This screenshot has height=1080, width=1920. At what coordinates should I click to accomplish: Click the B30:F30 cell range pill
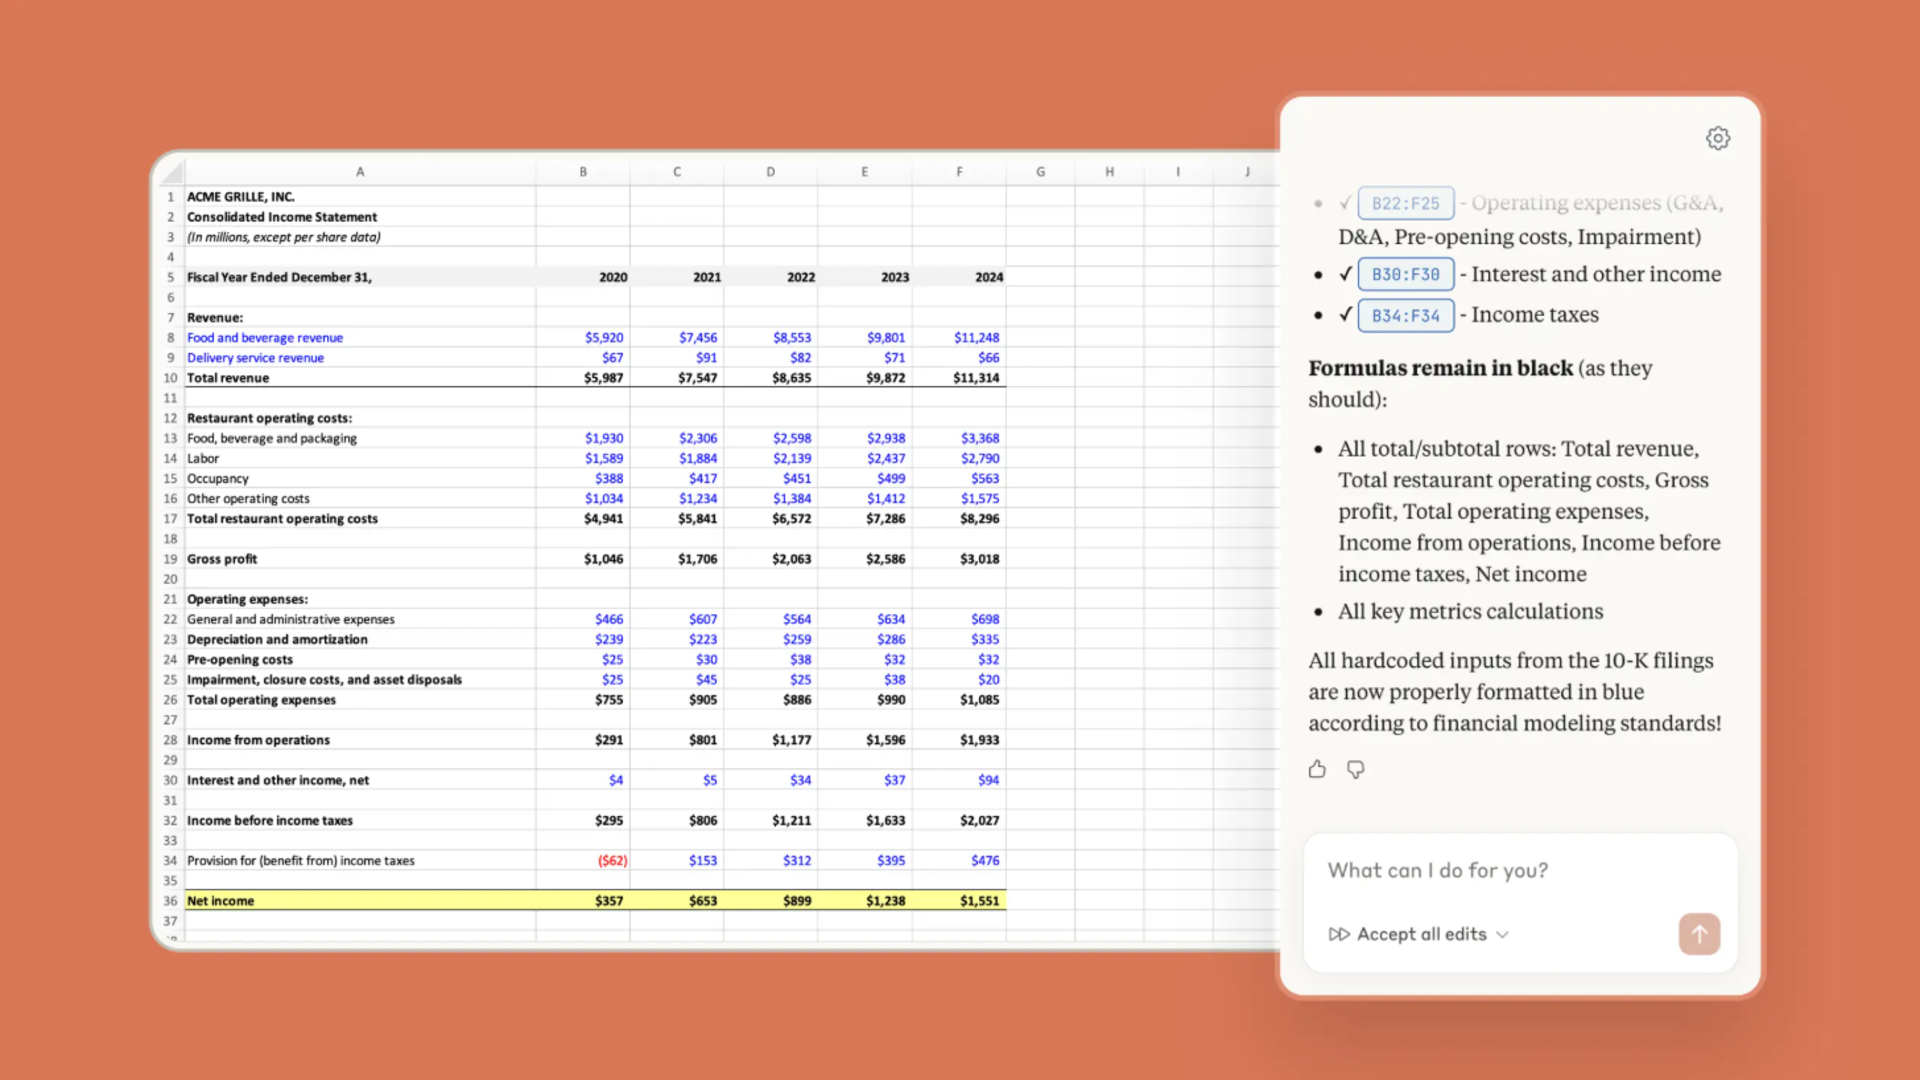[x=1405, y=274]
